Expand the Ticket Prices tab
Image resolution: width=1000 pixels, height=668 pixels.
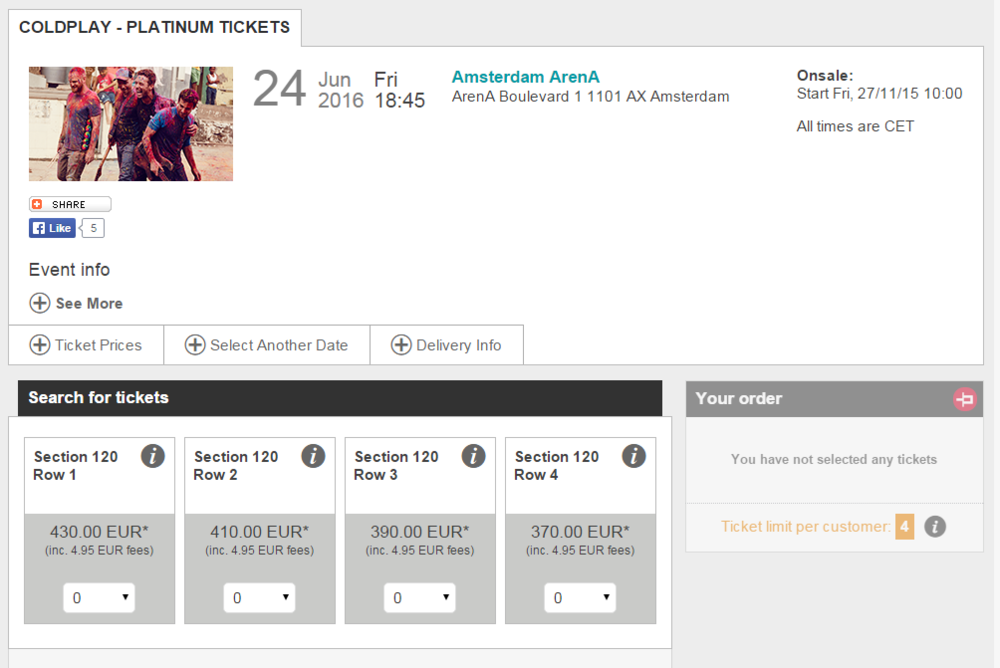click(86, 345)
